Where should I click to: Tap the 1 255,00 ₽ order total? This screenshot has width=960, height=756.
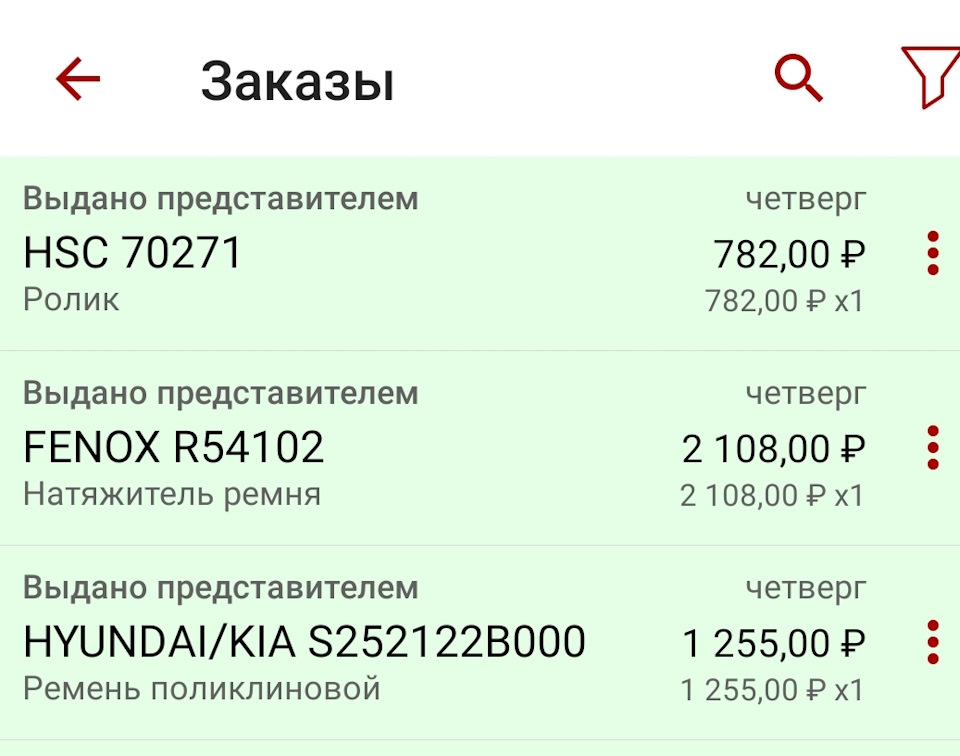pyautogui.click(x=773, y=643)
